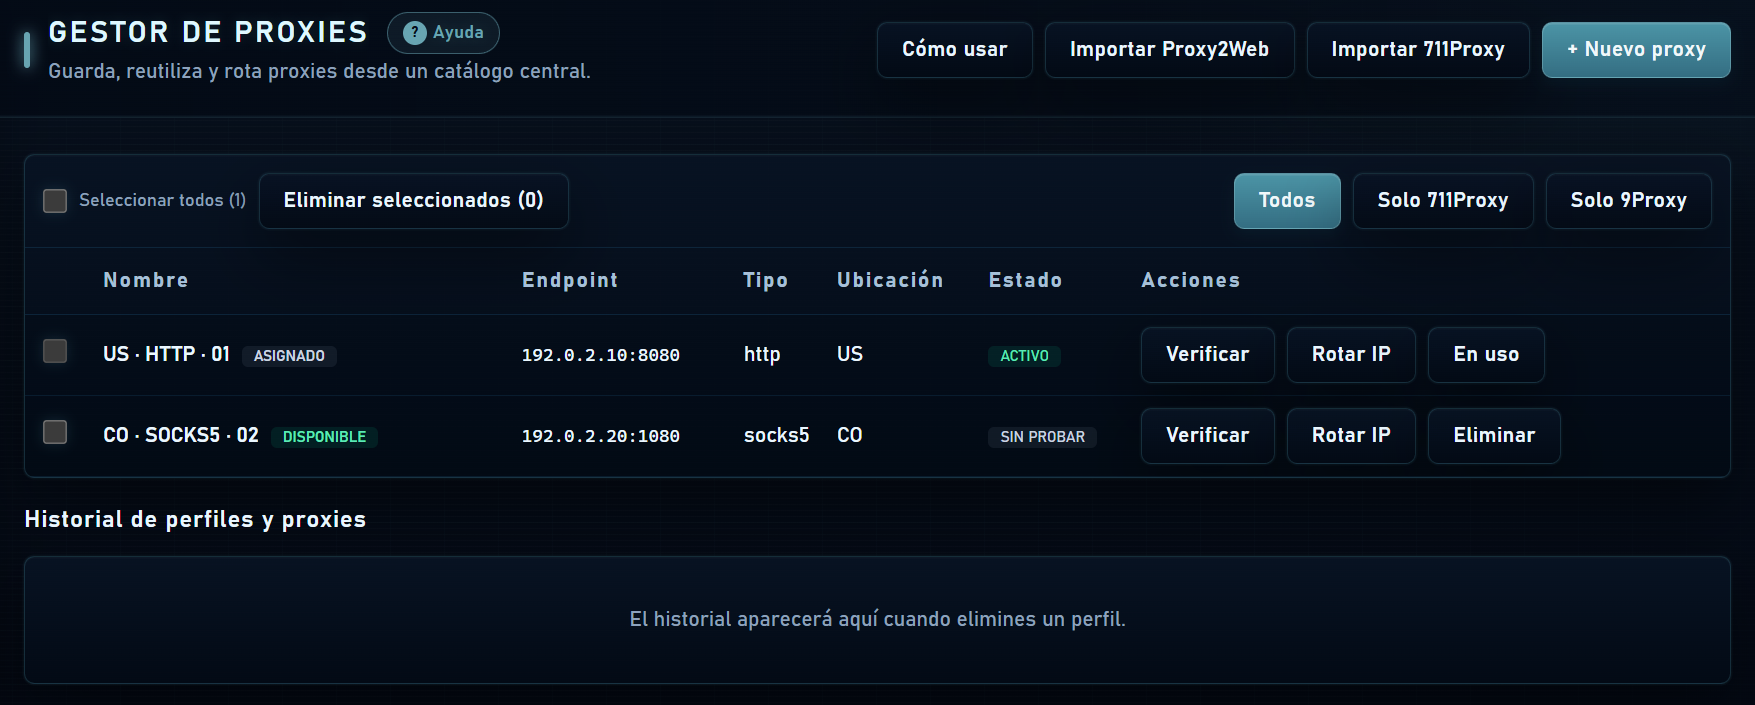Delete the CO · SOCKS5 · 02 proxy
Image resolution: width=1755 pixels, height=705 pixels.
(x=1494, y=436)
